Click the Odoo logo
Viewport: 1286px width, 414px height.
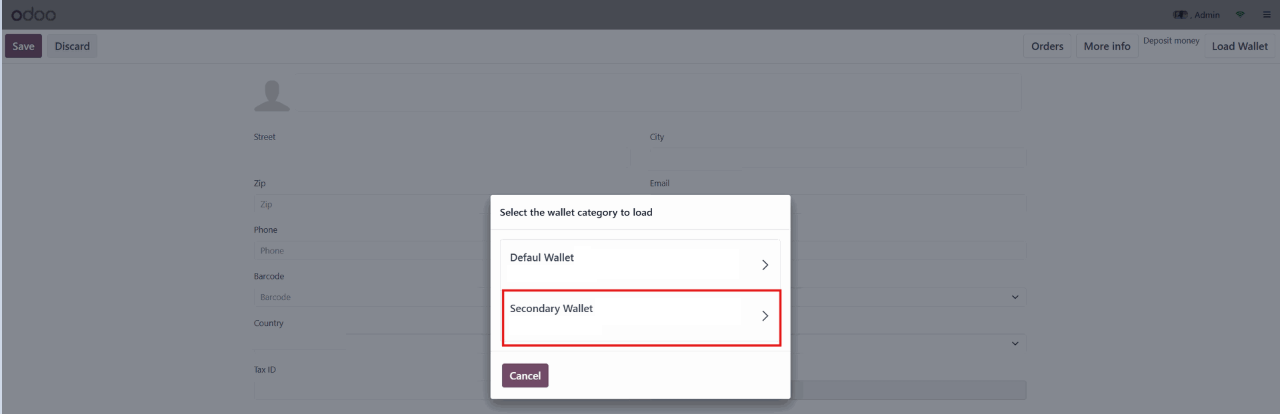[x=34, y=15]
